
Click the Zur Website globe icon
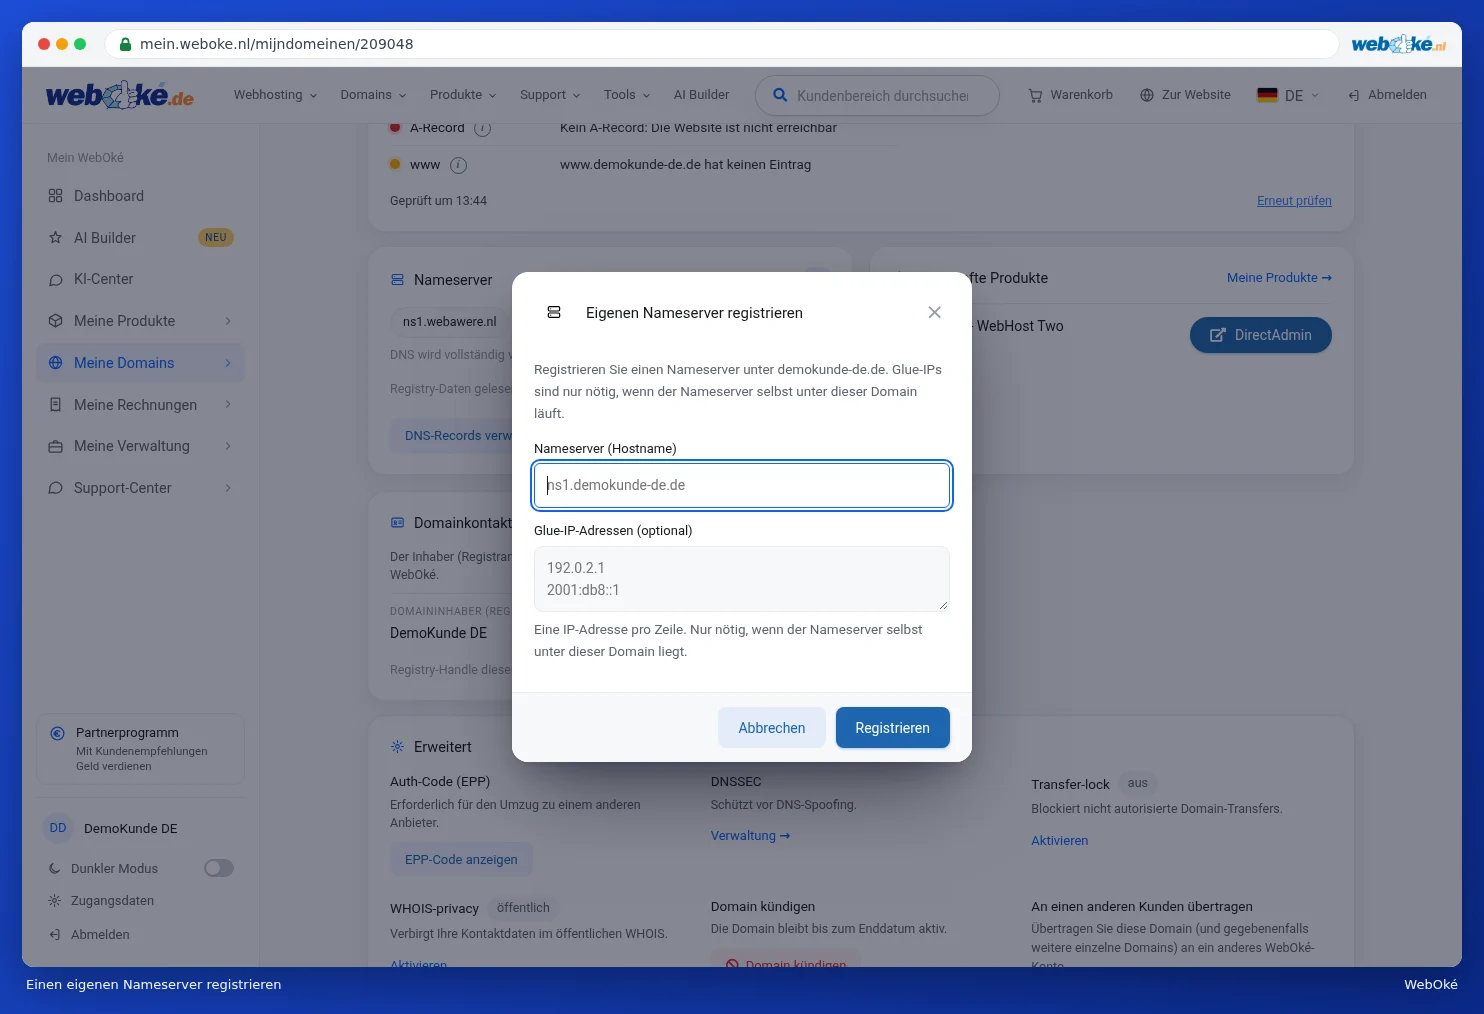(x=1147, y=95)
